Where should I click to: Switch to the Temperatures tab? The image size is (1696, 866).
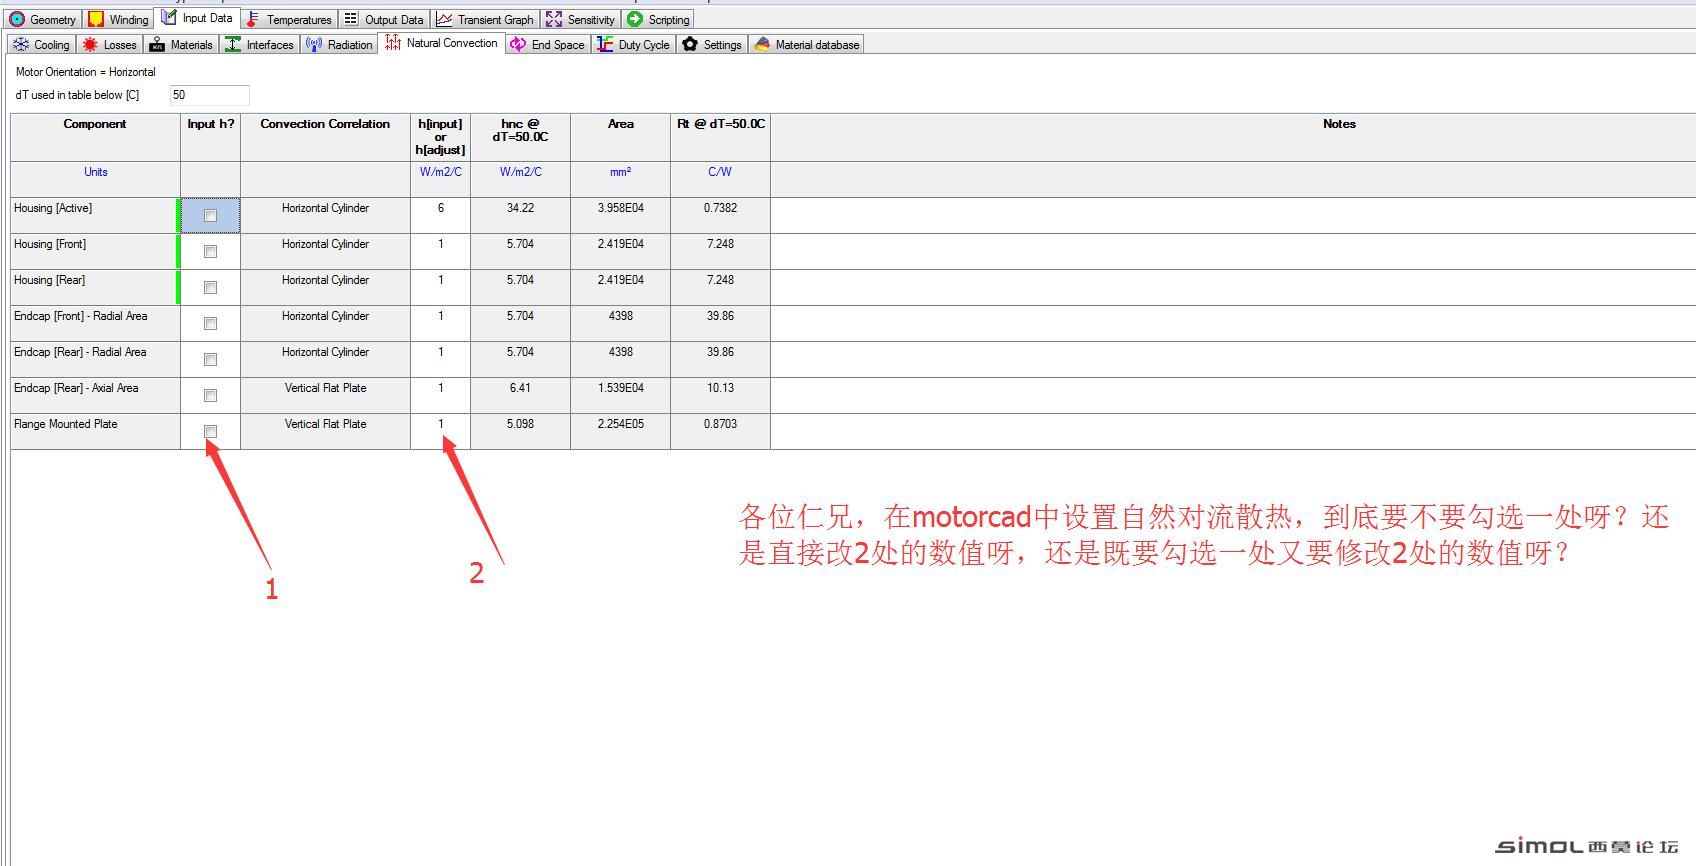click(x=289, y=20)
